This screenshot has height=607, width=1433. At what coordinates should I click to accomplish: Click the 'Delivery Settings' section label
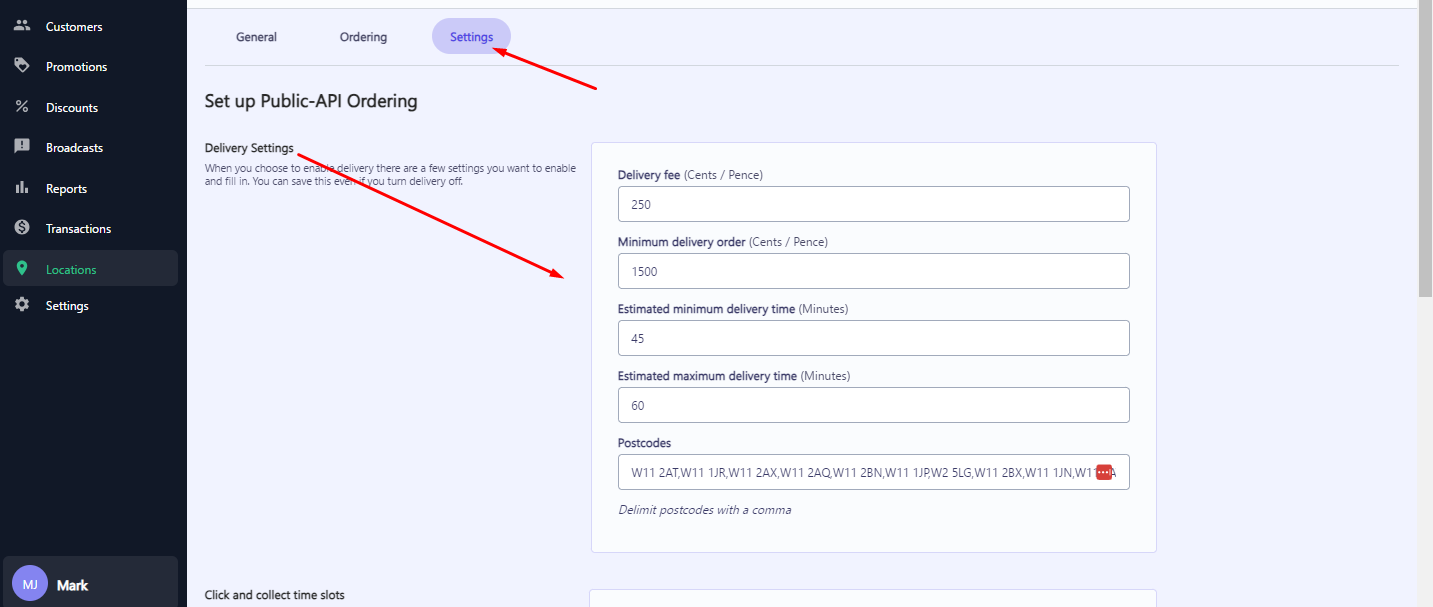tap(249, 148)
